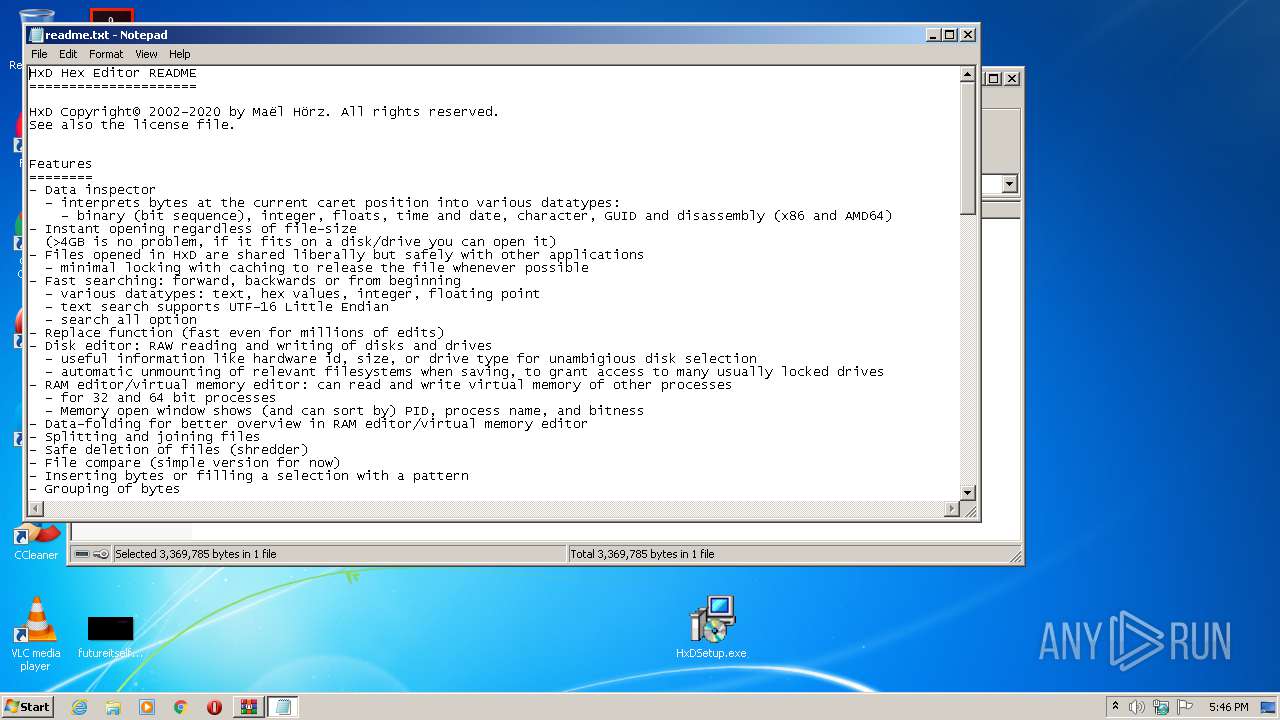Viewport: 1280px width, 720px height.
Task: Minimize the readme.txt Notepad window
Action: pos(933,35)
